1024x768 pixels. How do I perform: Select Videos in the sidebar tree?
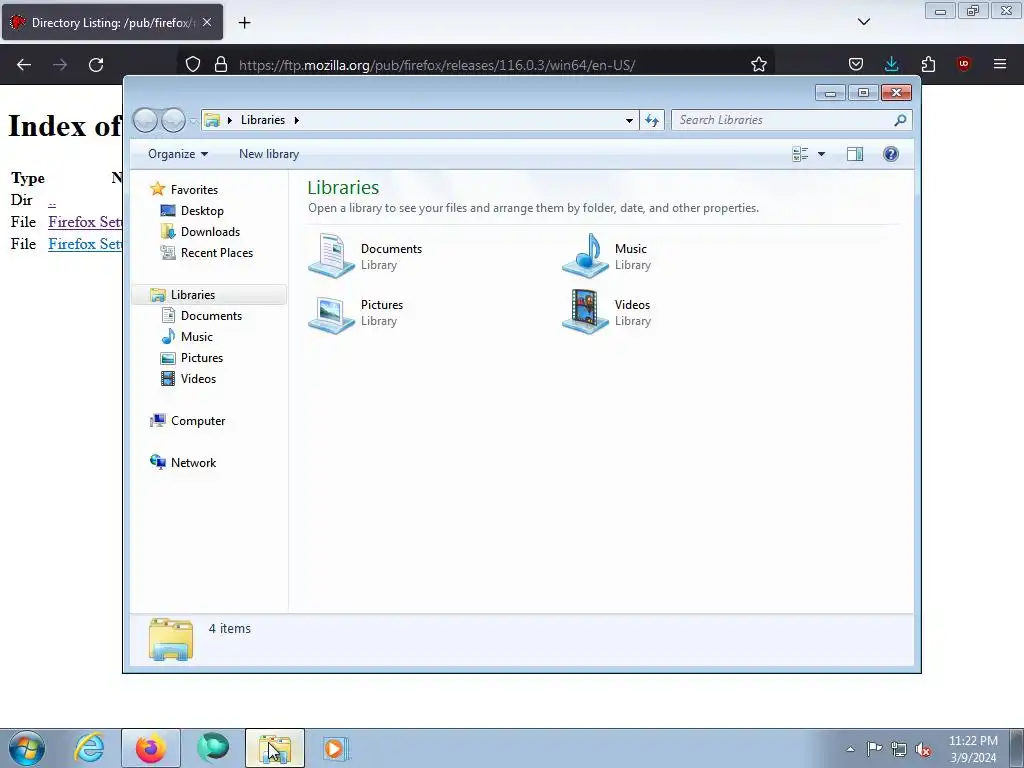tap(198, 379)
